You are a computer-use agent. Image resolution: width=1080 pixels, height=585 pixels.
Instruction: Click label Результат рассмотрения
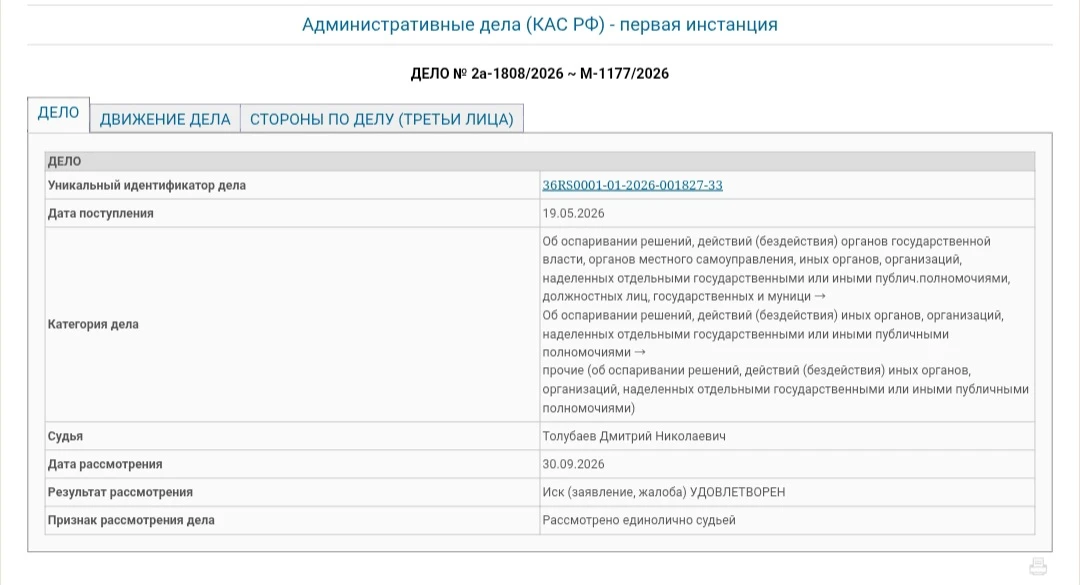pos(120,492)
